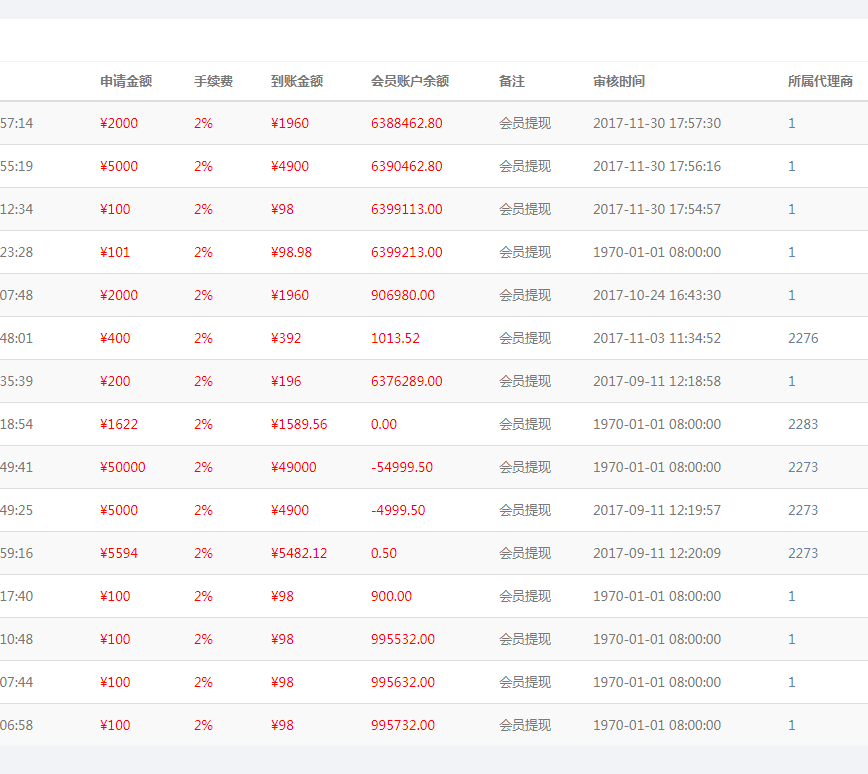Select the 会员账户余额 column header

[x=410, y=81]
